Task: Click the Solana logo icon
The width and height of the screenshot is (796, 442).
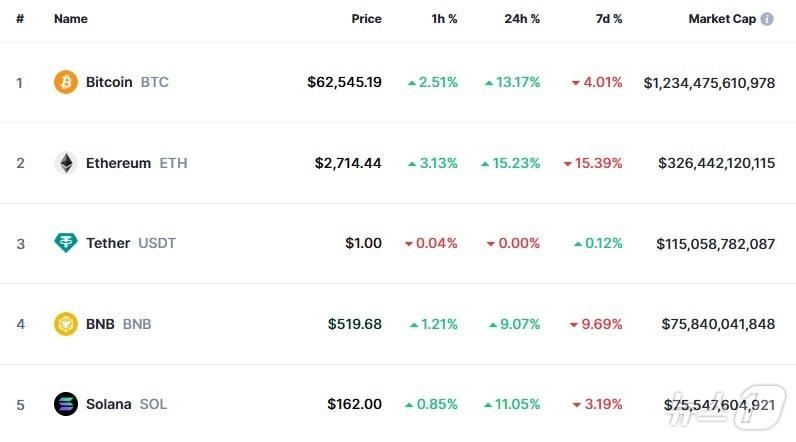Action: (66, 404)
